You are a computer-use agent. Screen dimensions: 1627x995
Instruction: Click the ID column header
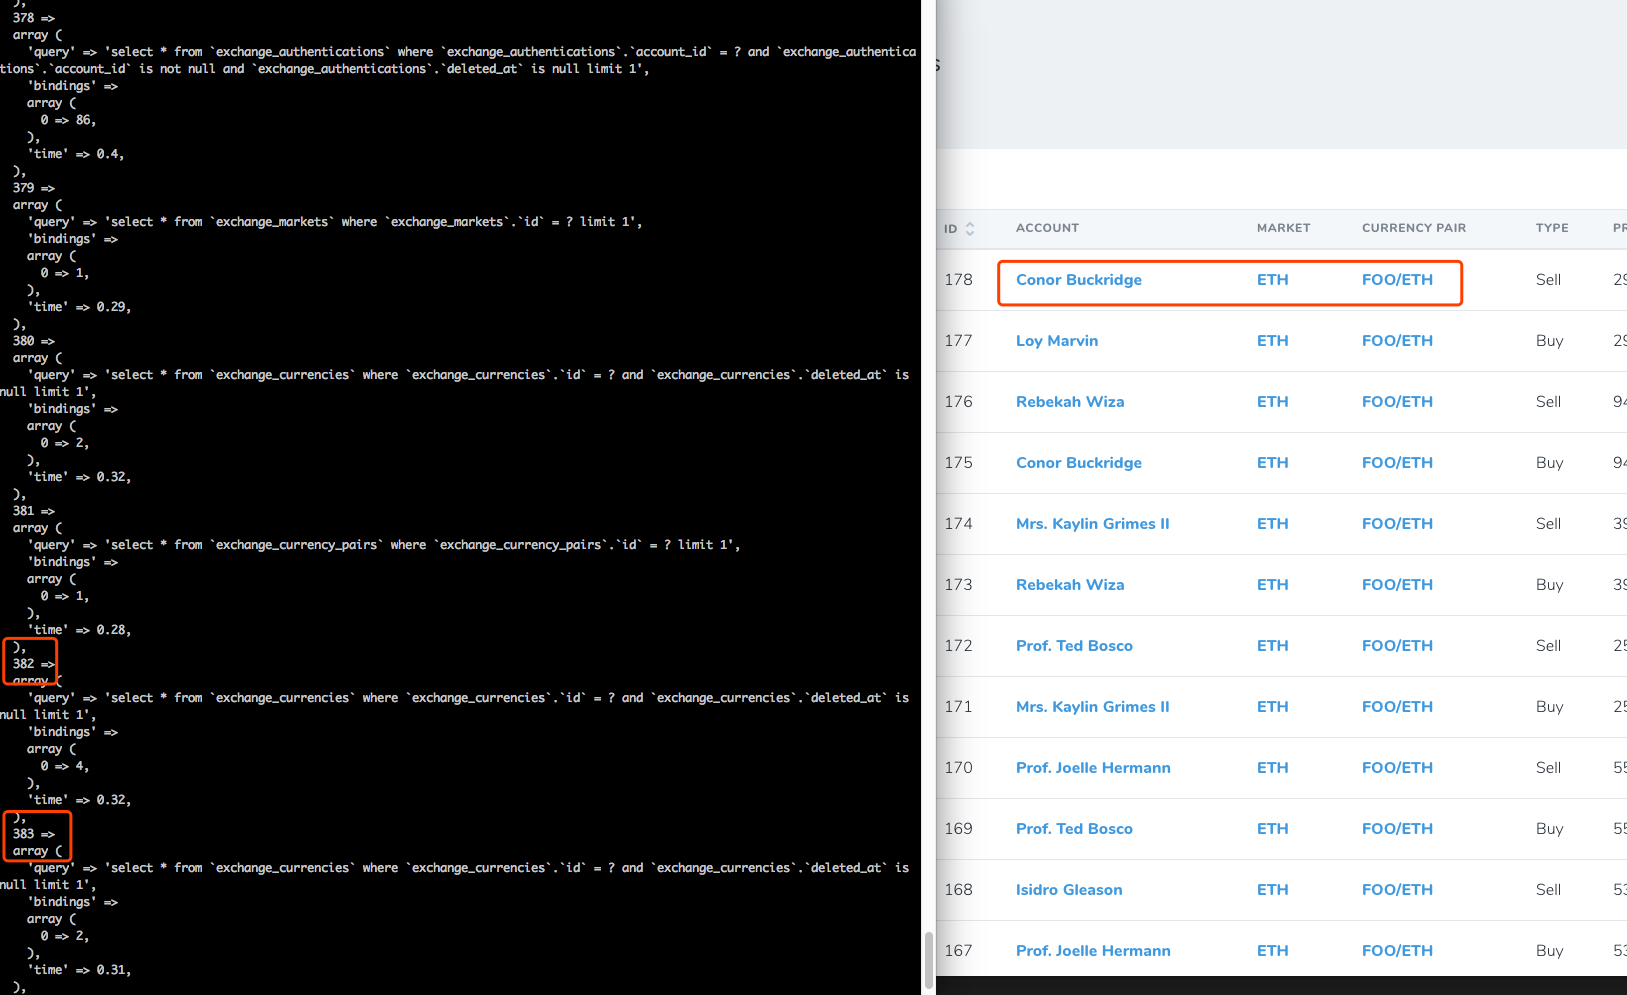pos(950,228)
